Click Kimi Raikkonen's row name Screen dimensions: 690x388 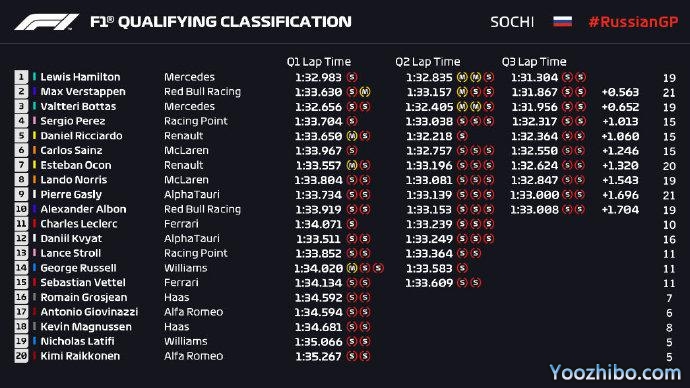point(80,356)
